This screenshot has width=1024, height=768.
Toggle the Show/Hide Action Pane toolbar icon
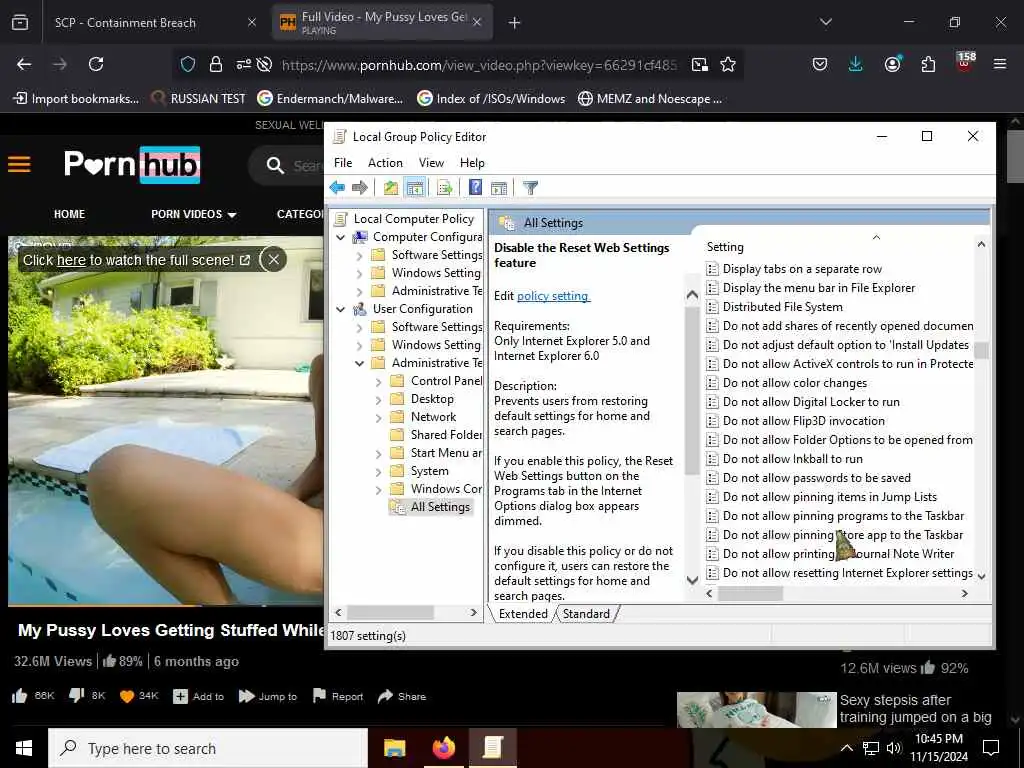499,188
